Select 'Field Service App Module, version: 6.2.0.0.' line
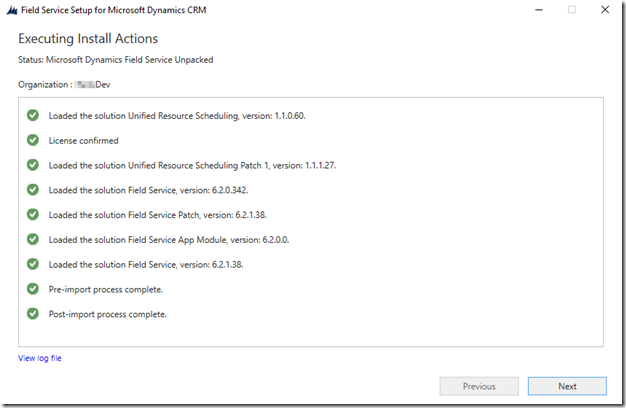This screenshot has width=626, height=408. 169,240
